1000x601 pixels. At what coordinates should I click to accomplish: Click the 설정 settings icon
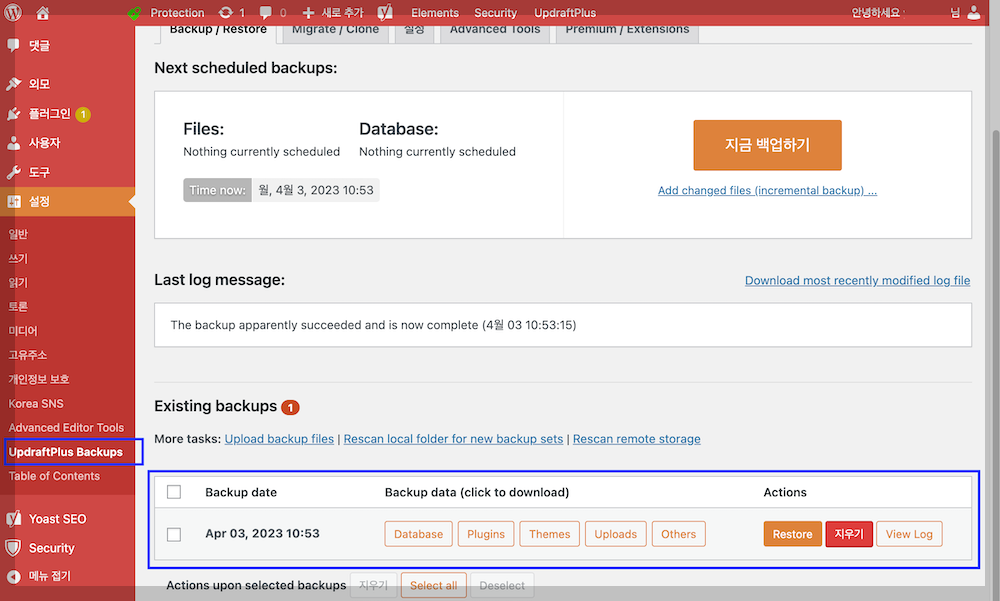coord(13,202)
